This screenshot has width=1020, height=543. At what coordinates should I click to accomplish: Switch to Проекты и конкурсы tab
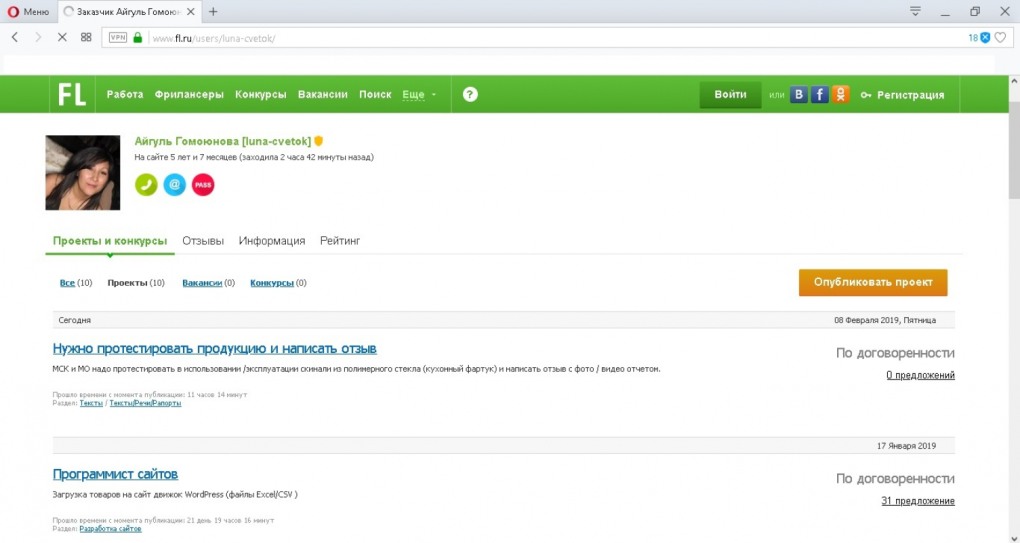[110, 241]
